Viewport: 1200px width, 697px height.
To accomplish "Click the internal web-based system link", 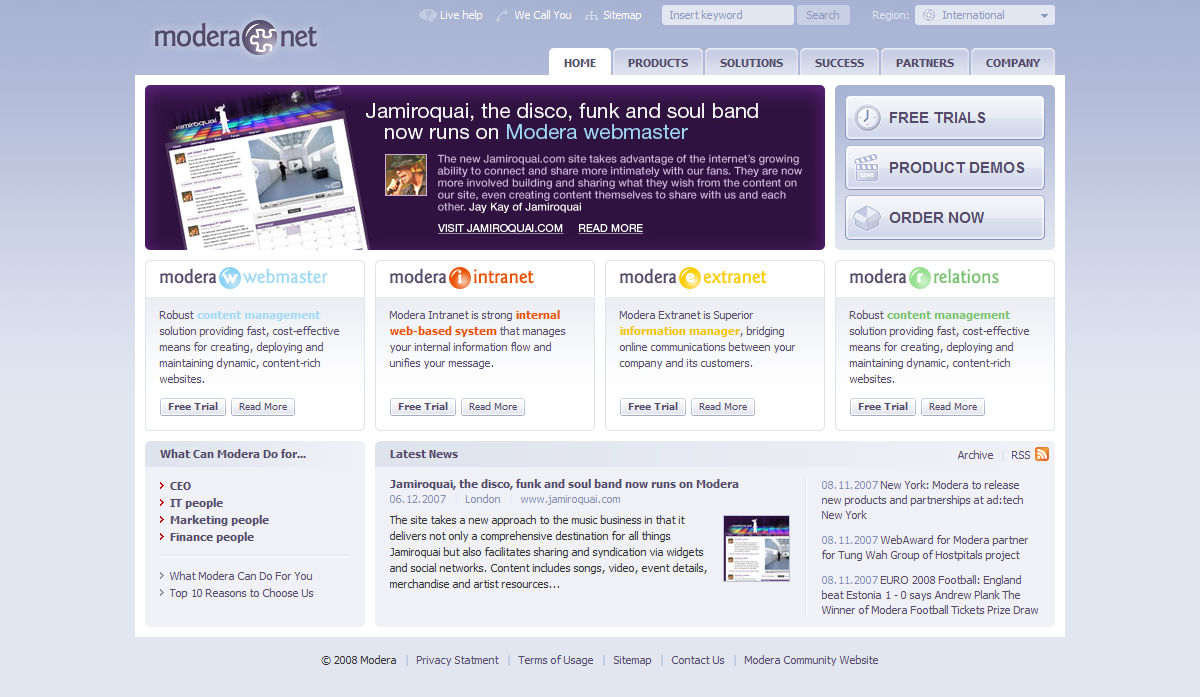I will tap(475, 323).
